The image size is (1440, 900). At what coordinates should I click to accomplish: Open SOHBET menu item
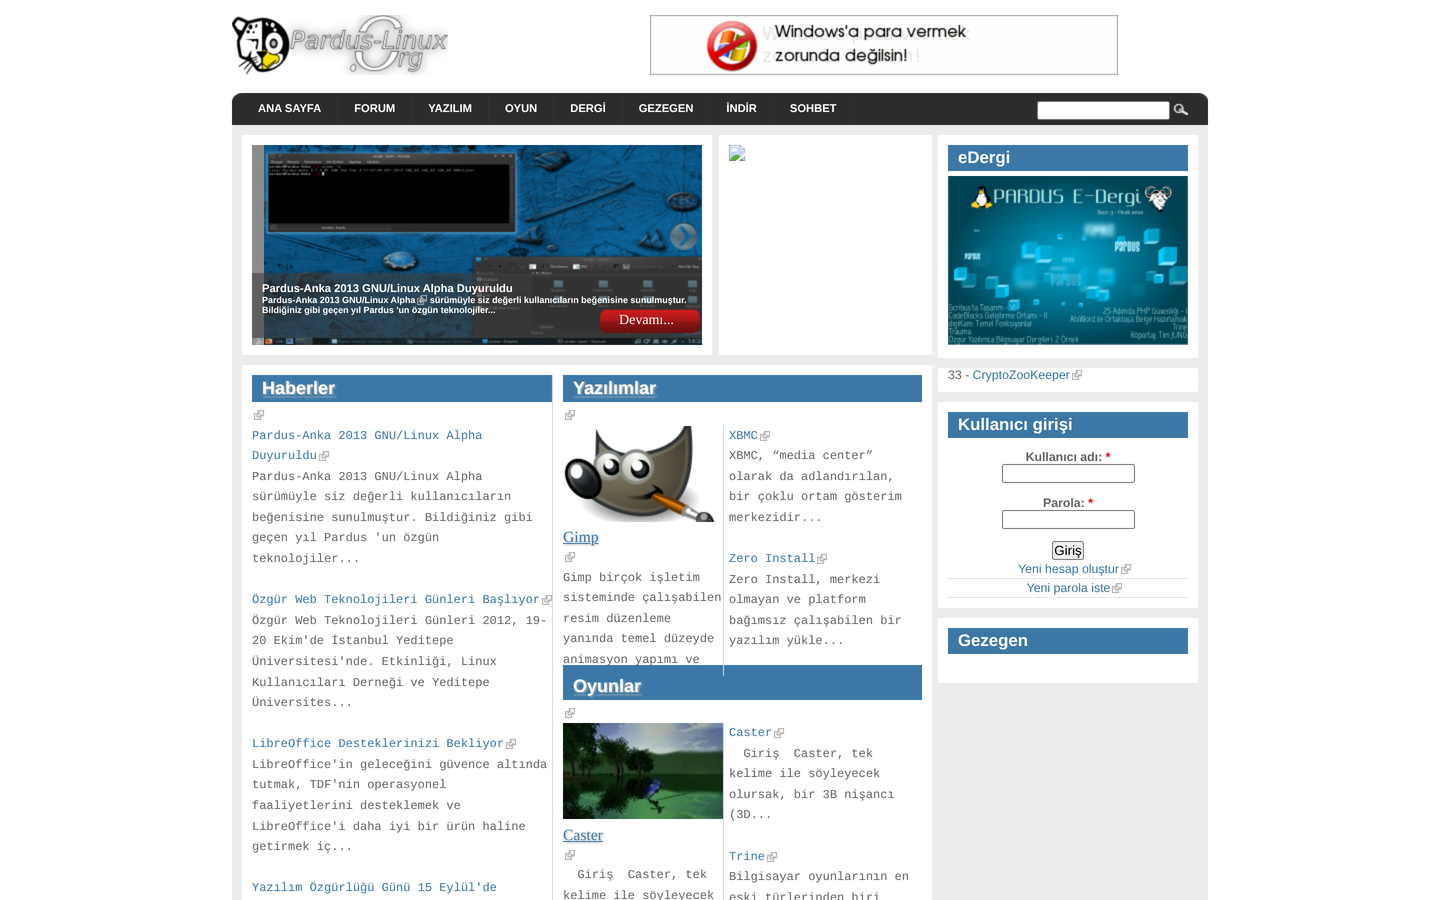813,108
